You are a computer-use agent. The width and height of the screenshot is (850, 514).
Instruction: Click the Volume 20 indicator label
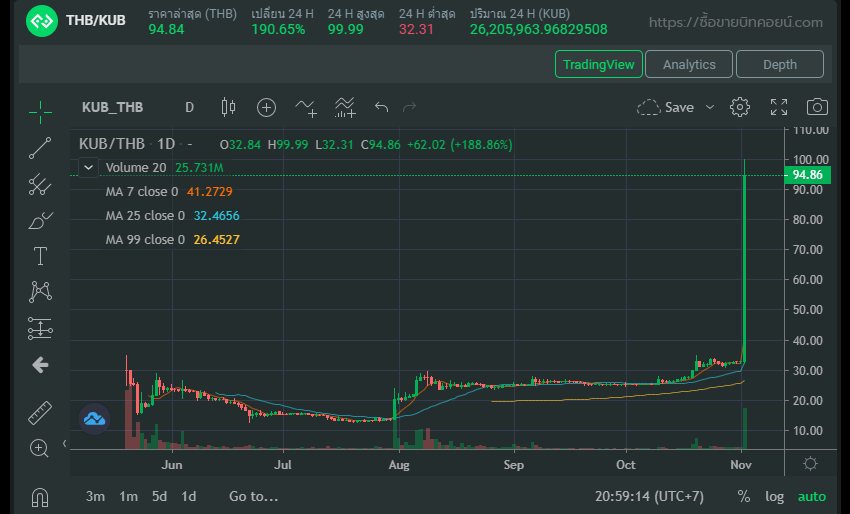coord(136,168)
